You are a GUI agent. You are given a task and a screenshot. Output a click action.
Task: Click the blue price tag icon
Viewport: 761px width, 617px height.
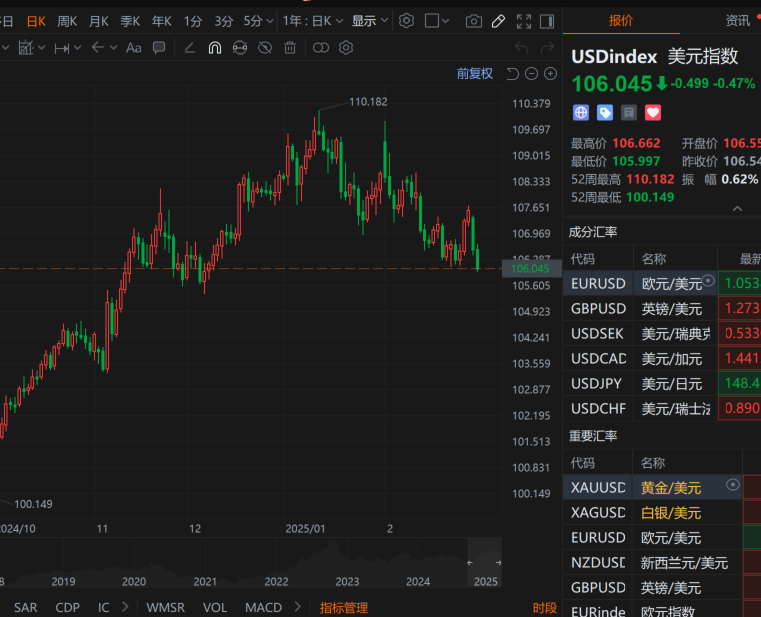(605, 113)
